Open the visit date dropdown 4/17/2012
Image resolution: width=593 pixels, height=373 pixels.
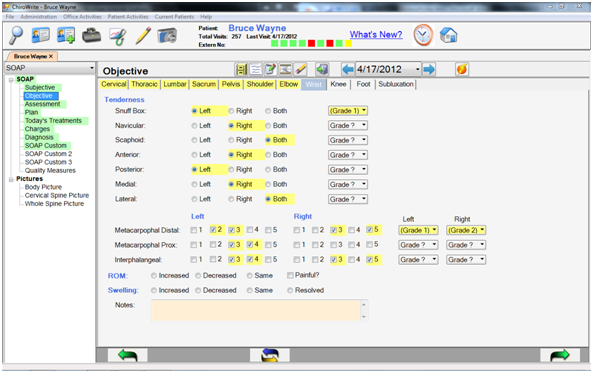pyautogui.click(x=417, y=69)
